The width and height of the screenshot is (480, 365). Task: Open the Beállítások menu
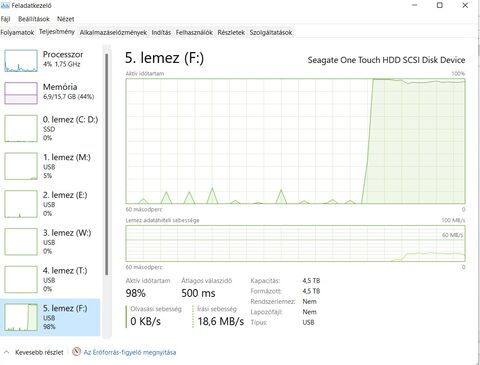(34, 19)
